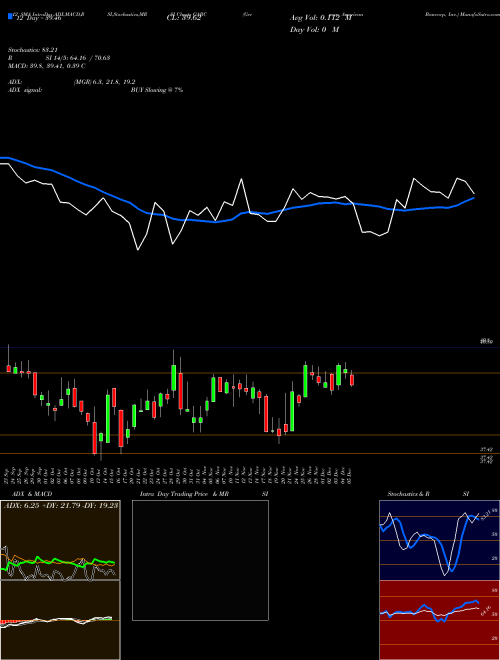Click the "Stochastics & R" panel title
Viewport: 500px width, 660px height.
[409, 494]
